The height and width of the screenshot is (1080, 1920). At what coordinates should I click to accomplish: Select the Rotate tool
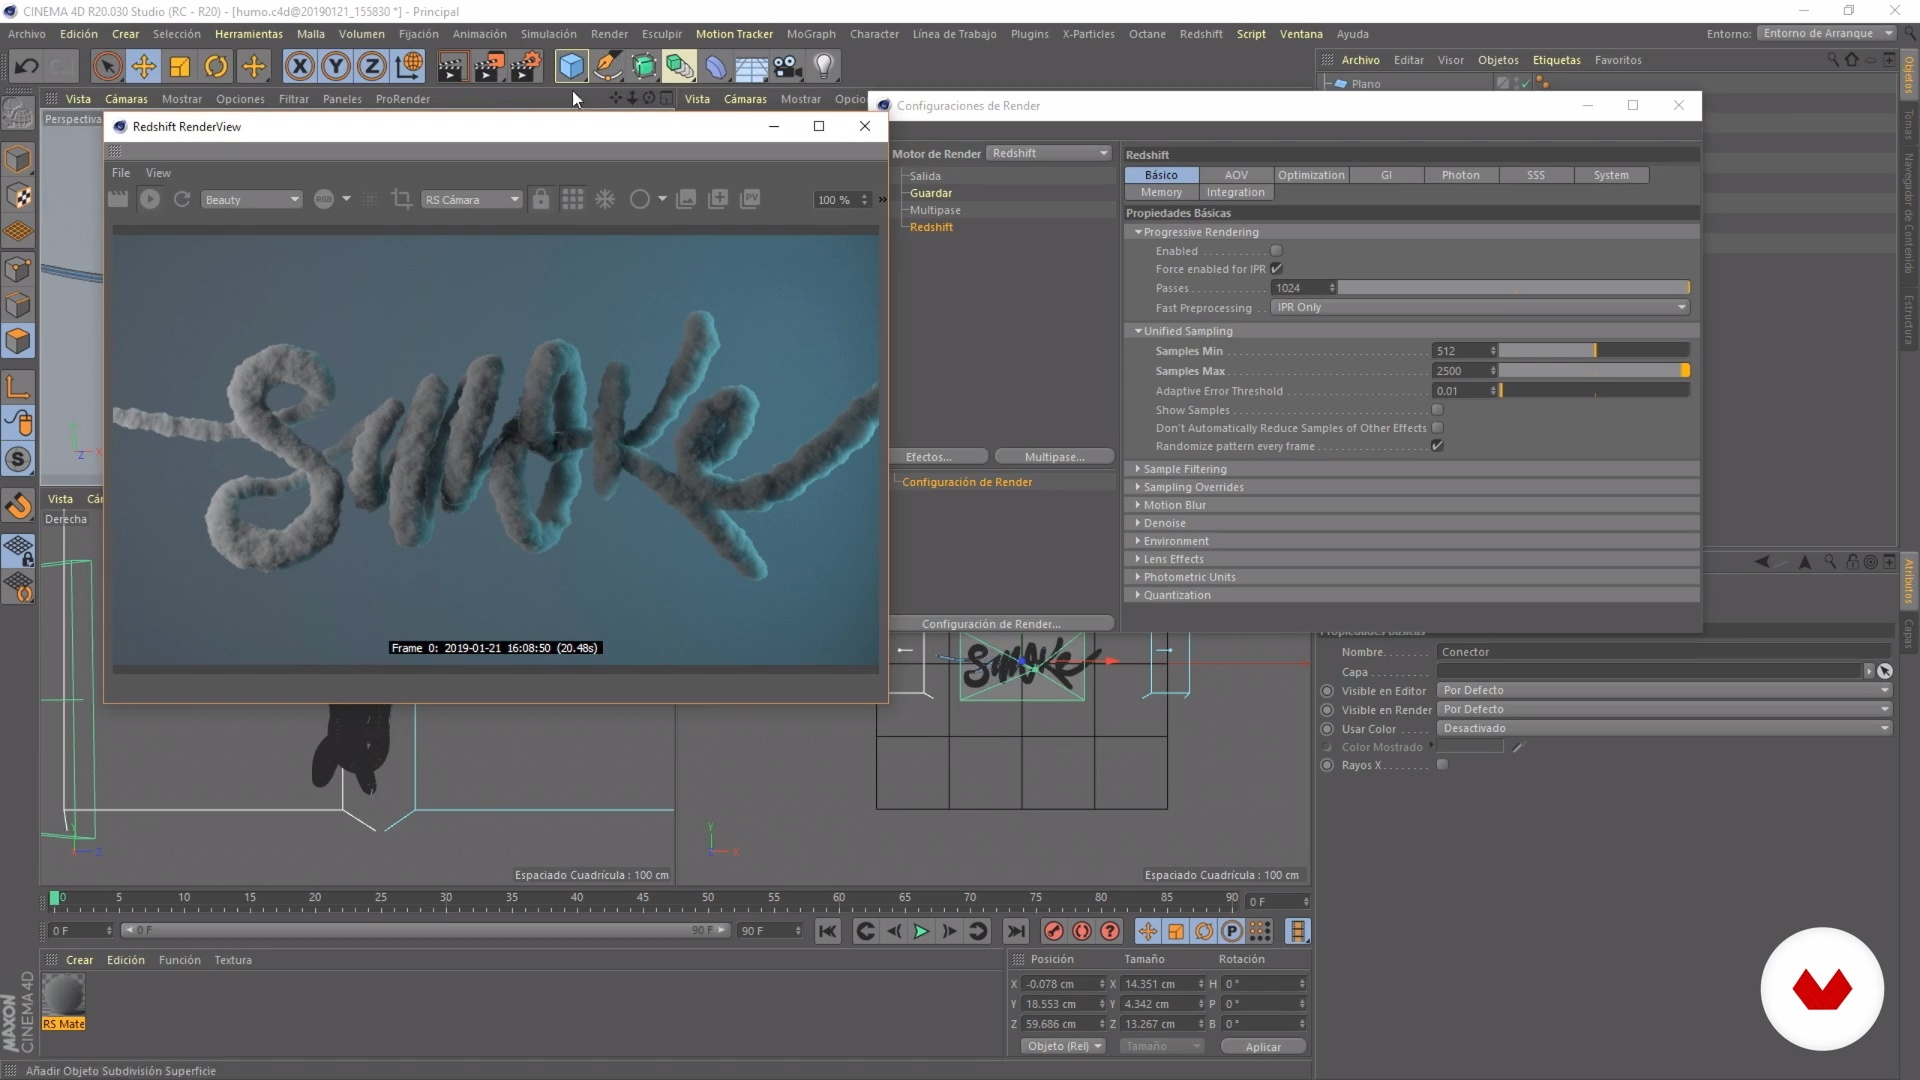pos(216,67)
